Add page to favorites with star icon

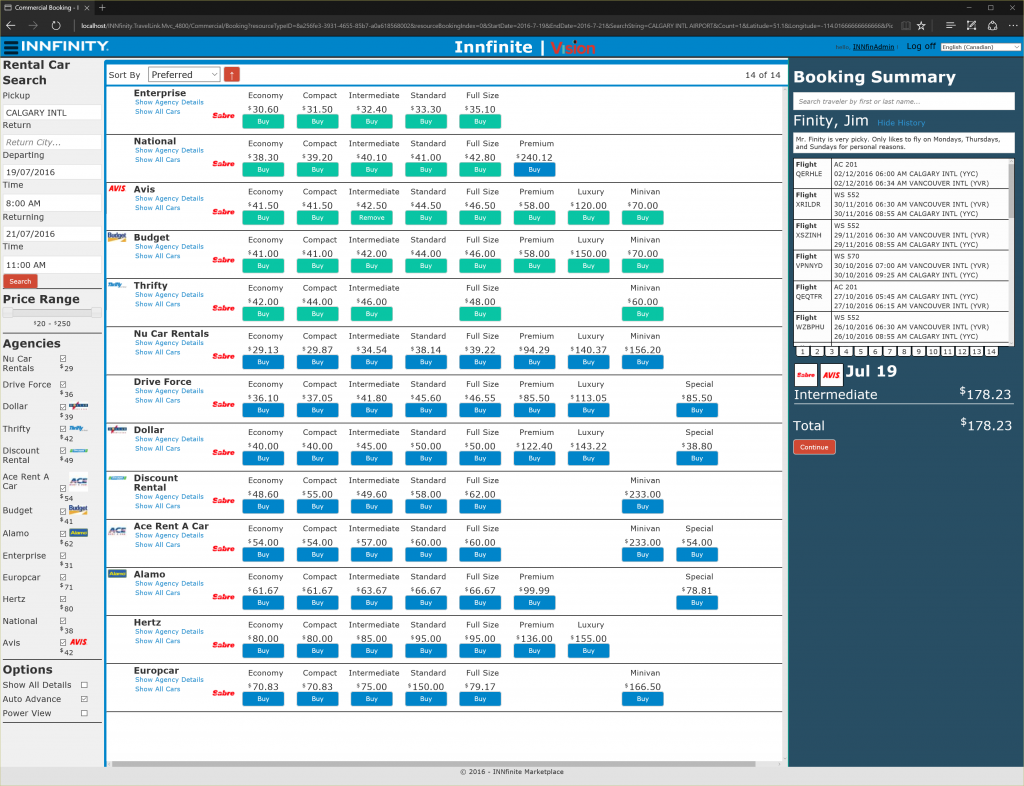tap(921, 25)
